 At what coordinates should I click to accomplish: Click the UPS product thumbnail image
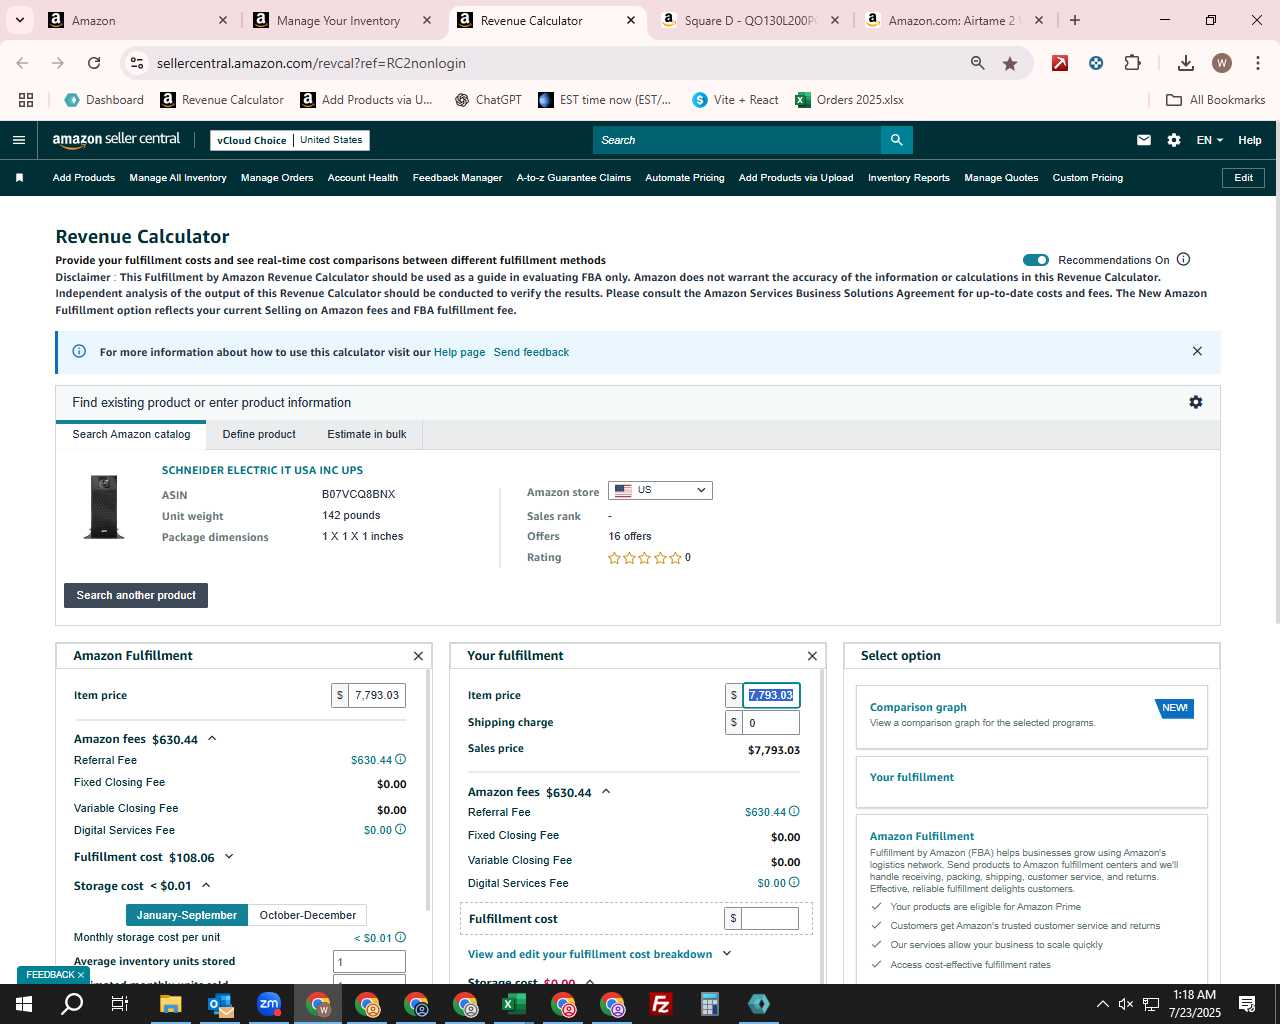point(104,507)
